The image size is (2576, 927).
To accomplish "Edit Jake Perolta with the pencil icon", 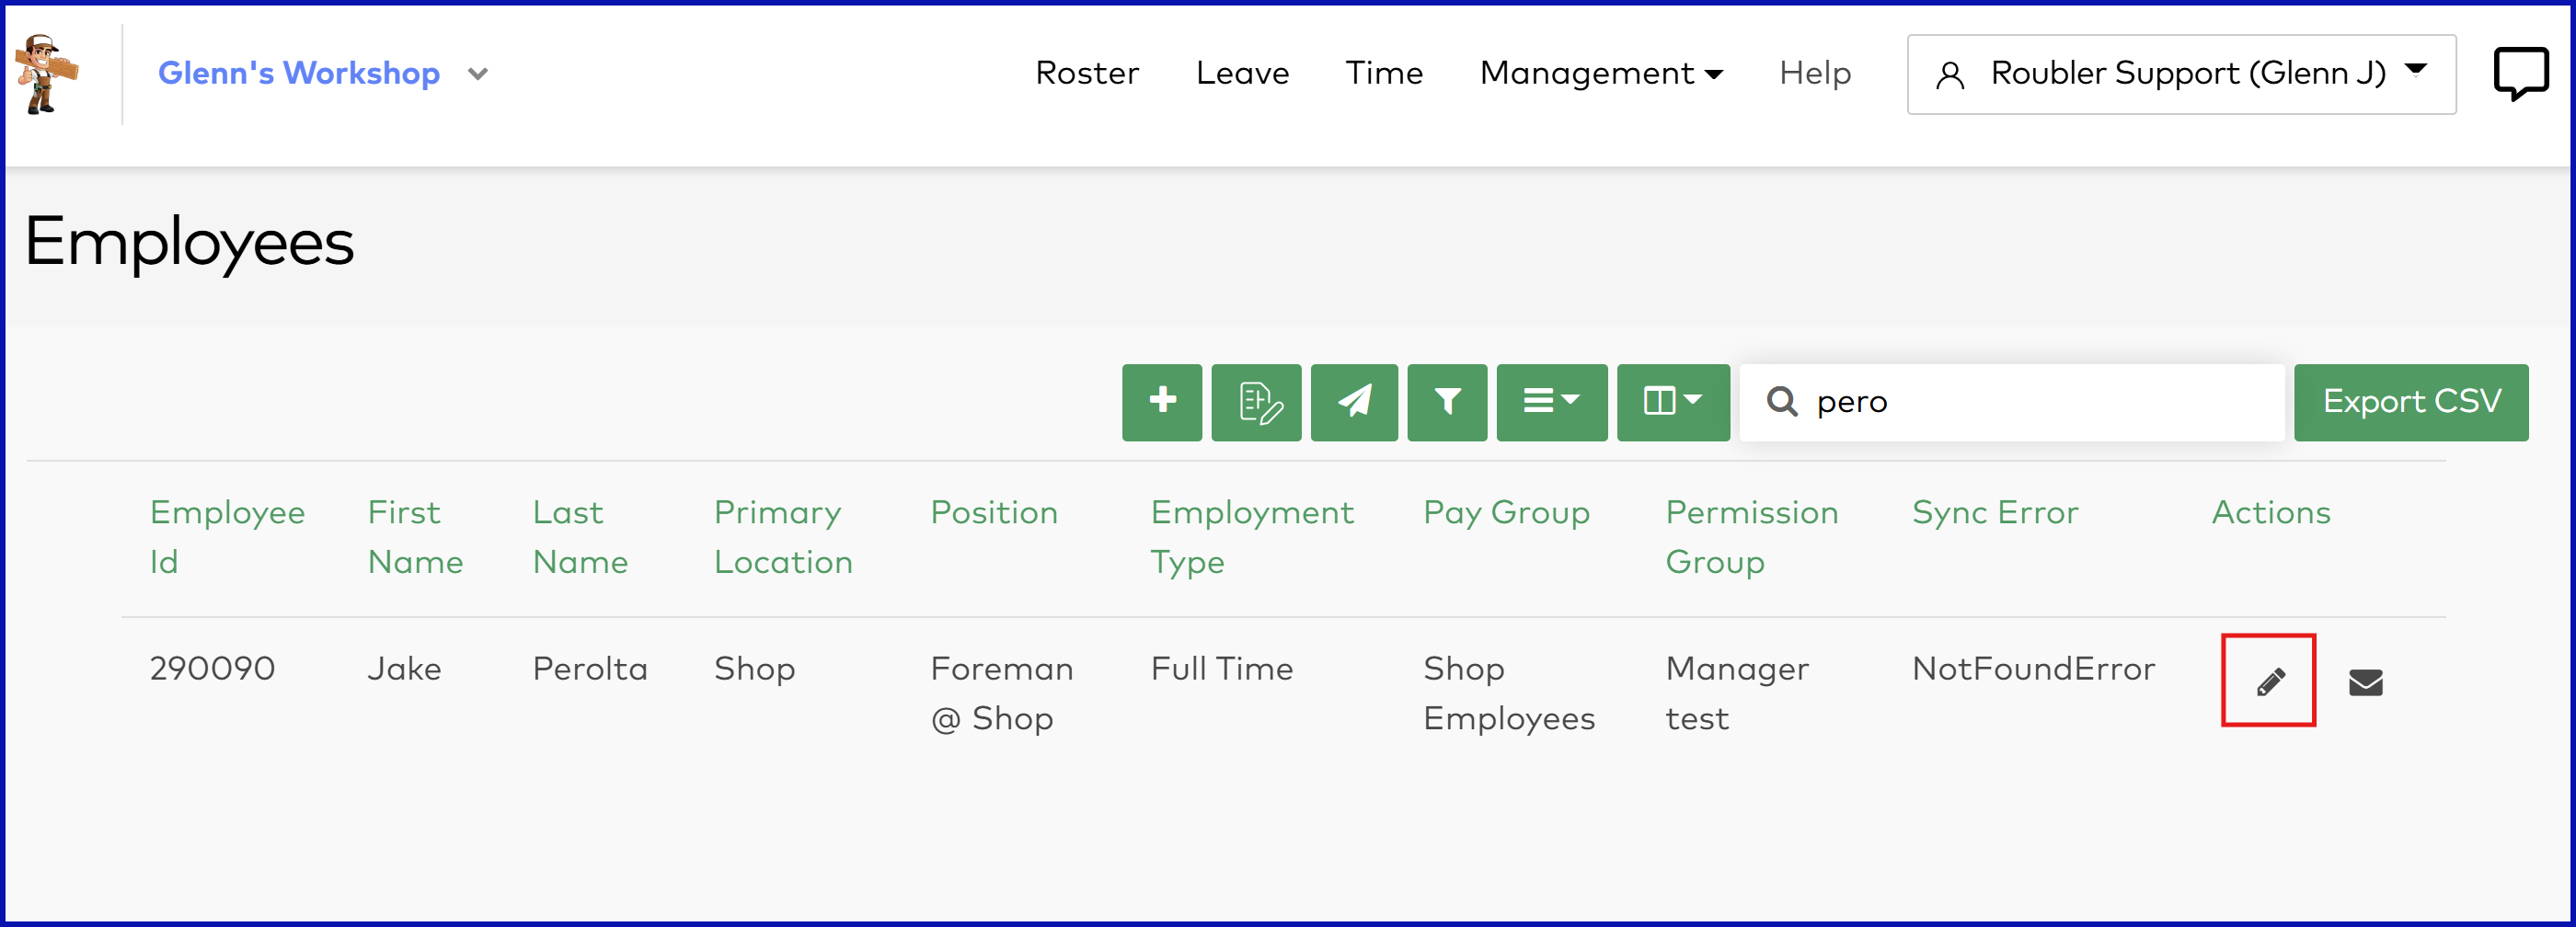I will coord(2268,681).
